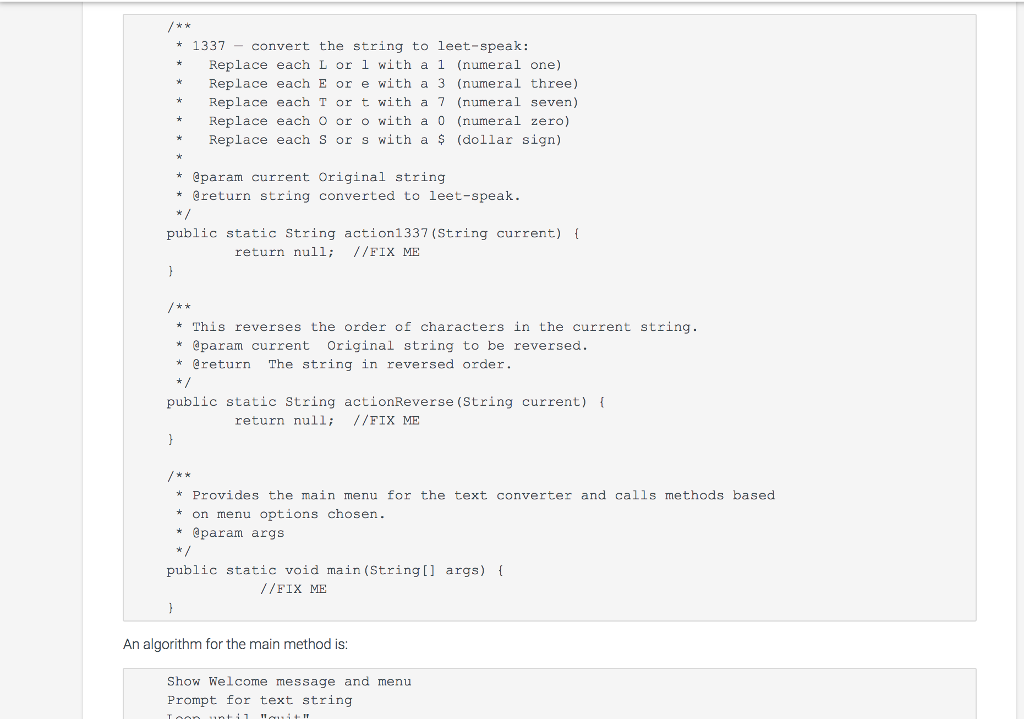Click the 'Replace each S or s' comment line
The width and height of the screenshot is (1024, 719).
[x=385, y=140]
